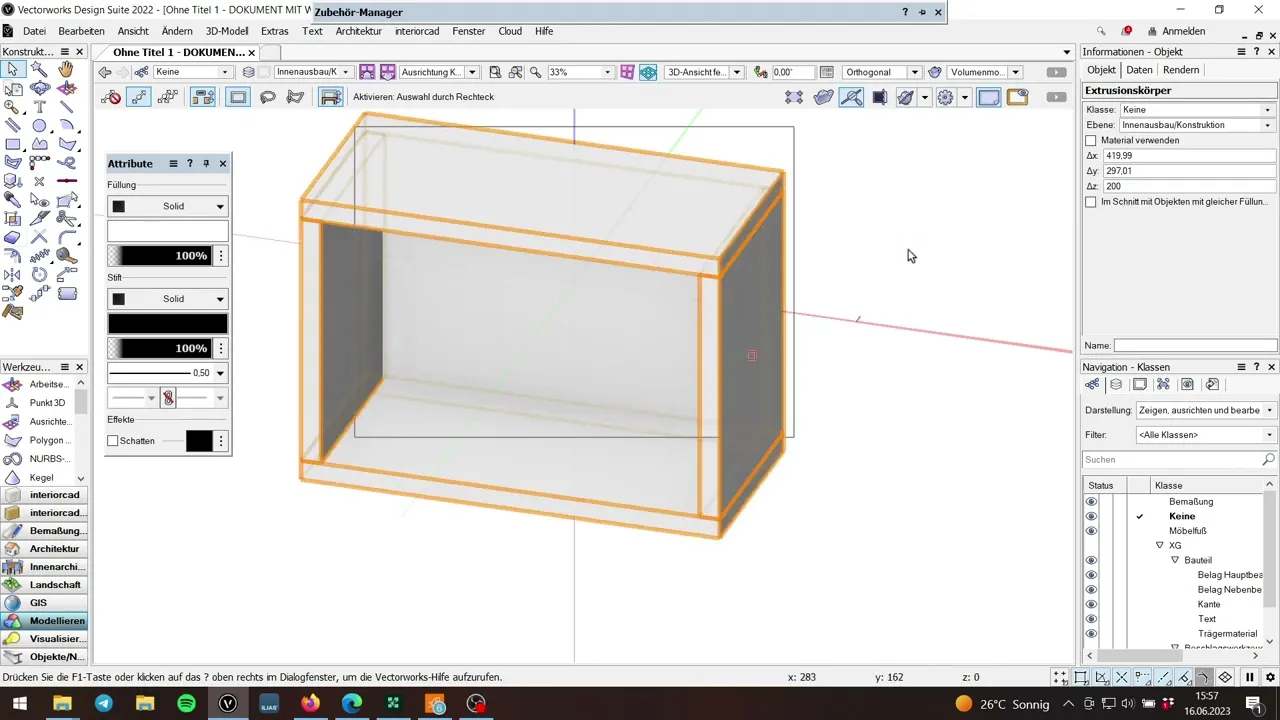Enable the Schatten checkbox

[113, 441]
